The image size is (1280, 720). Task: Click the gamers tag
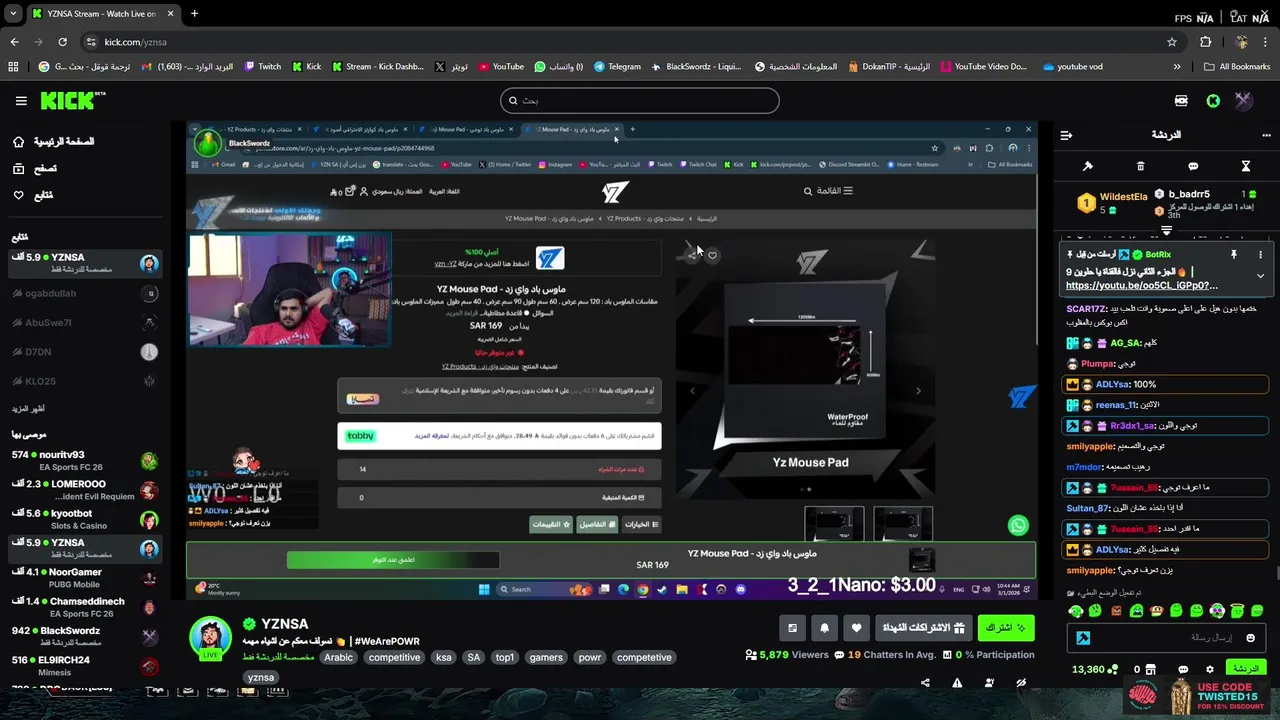click(546, 657)
